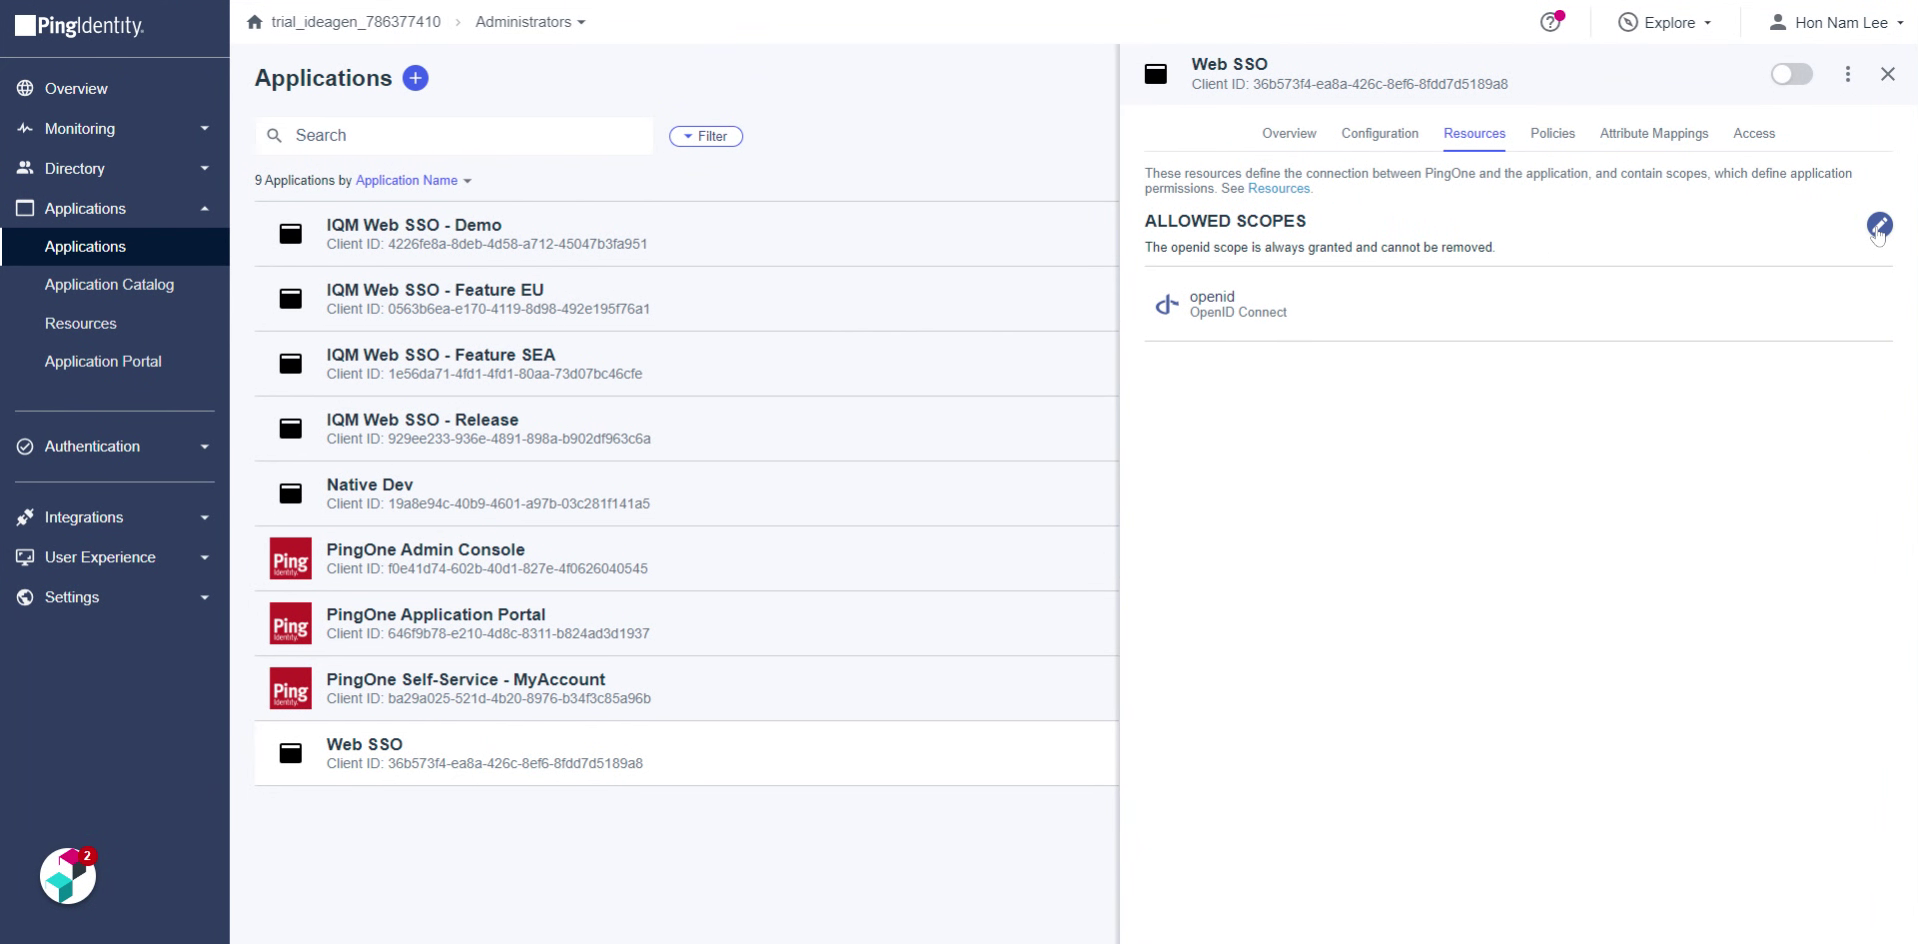1918x944 pixels.
Task: Open the IQM Web SSO - Feature EU application
Action: click(686, 299)
